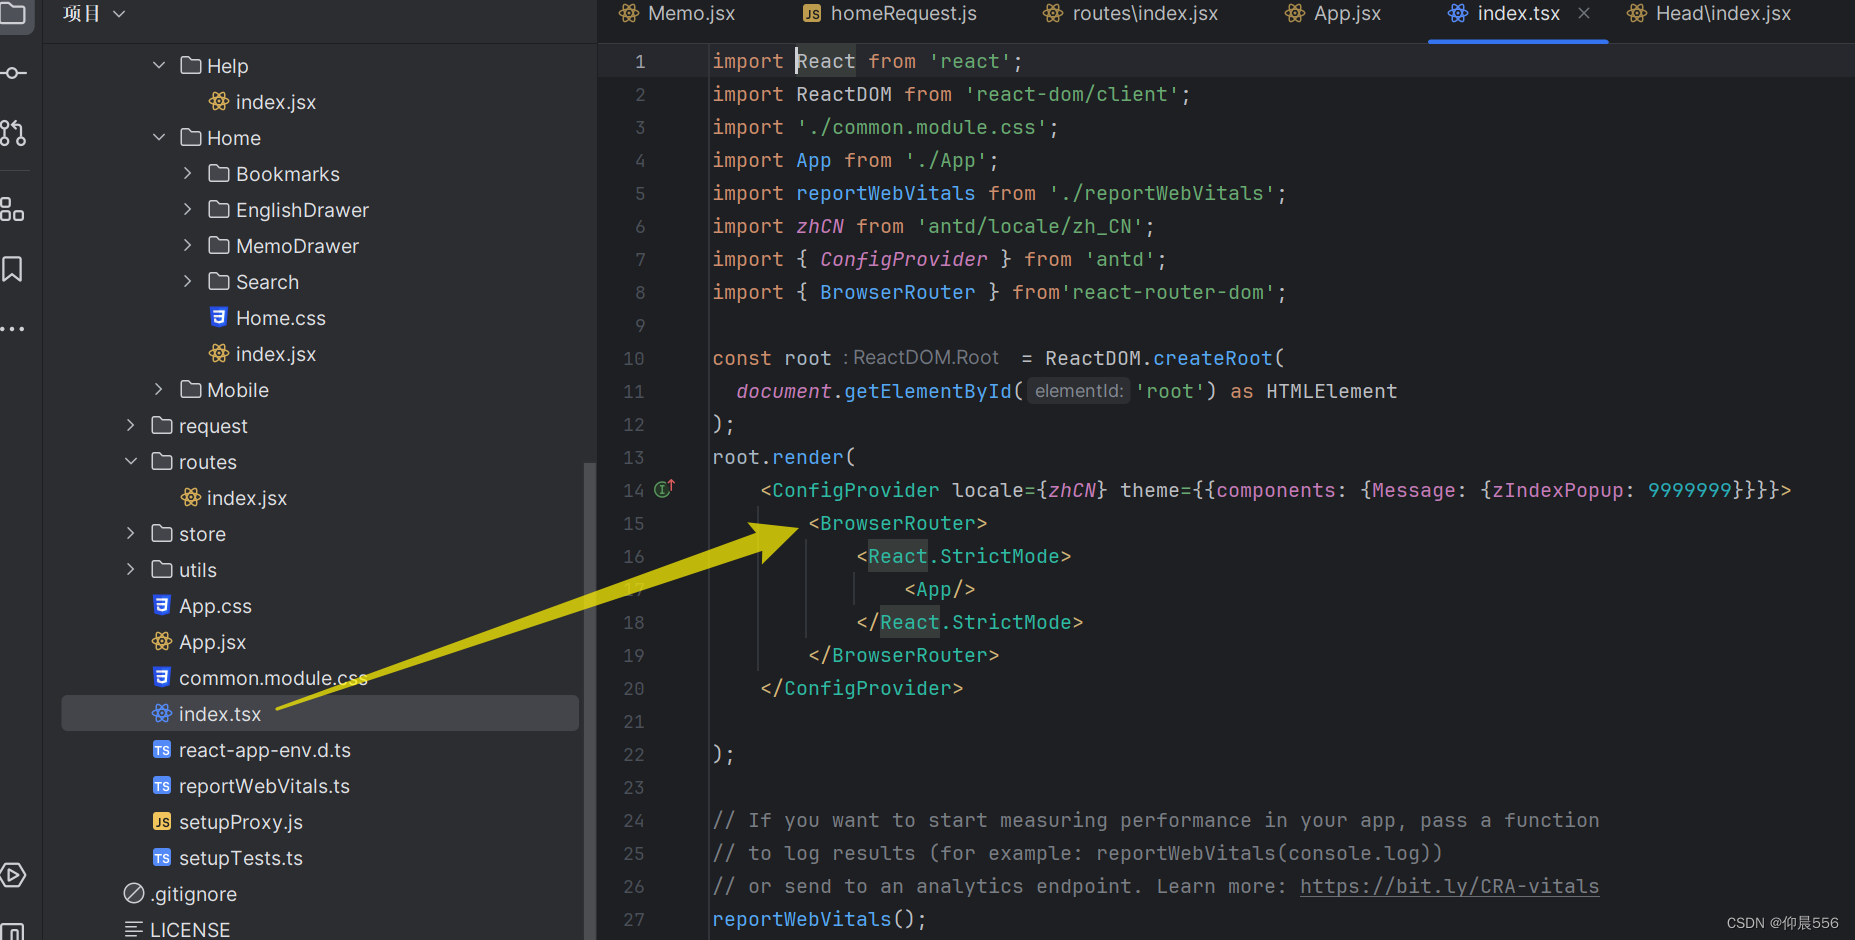
Task: Show more tool windows via ellipsis icon
Action: (x=12, y=329)
